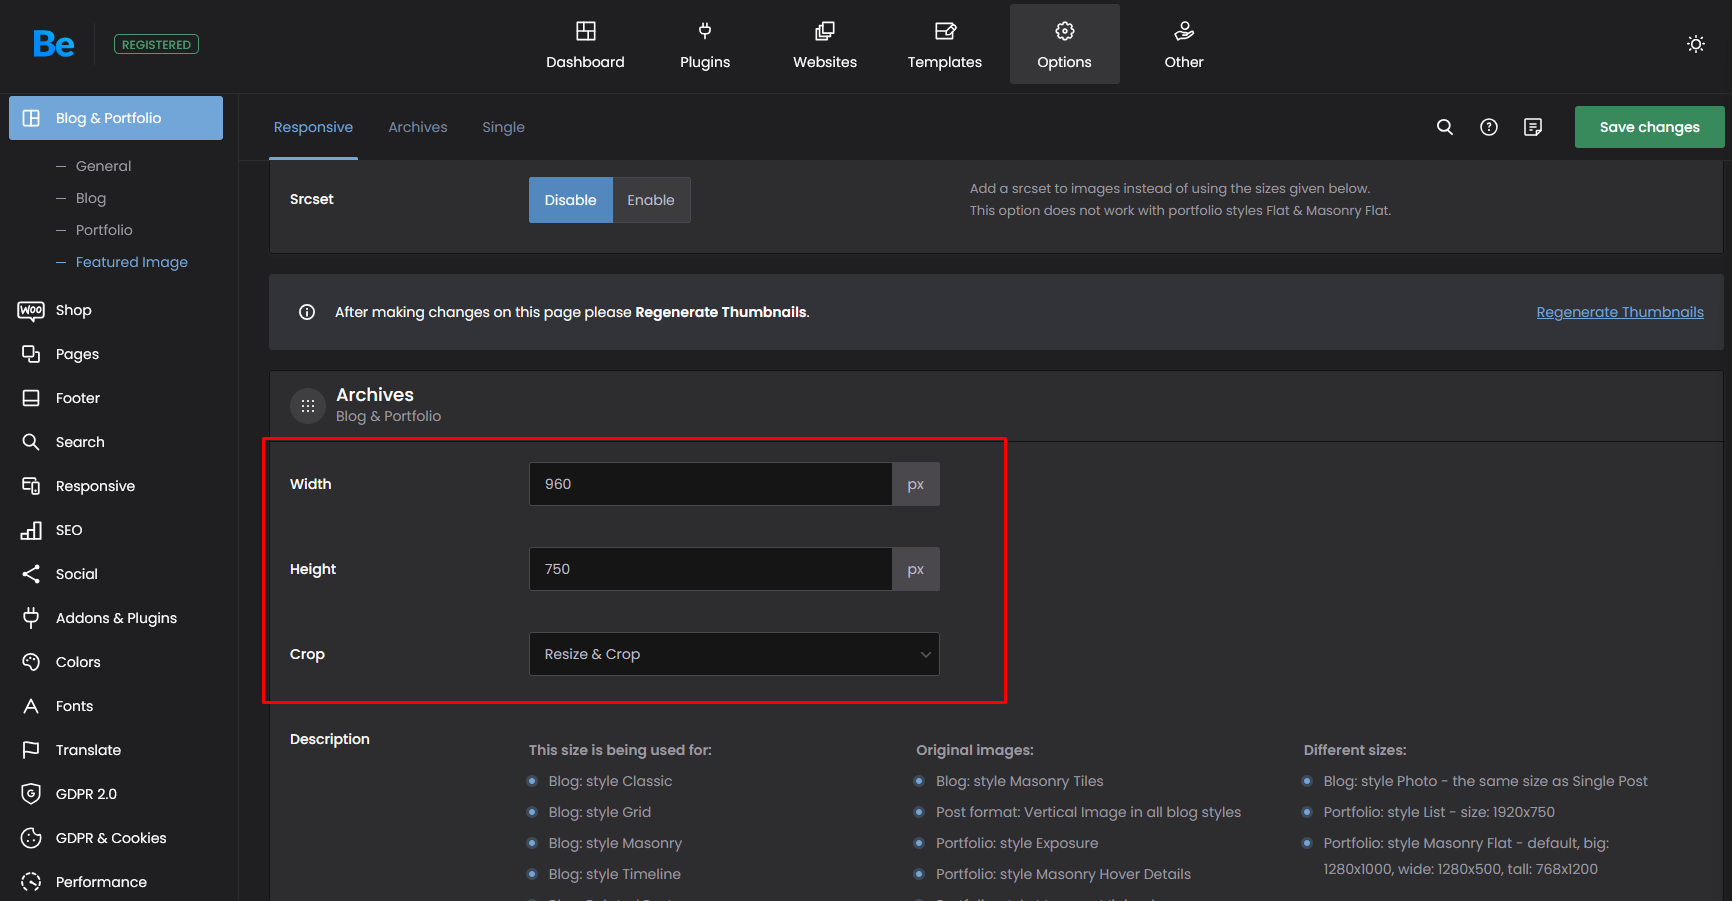1732x901 pixels.
Task: Click the Archives section grid icon
Action: (x=308, y=406)
